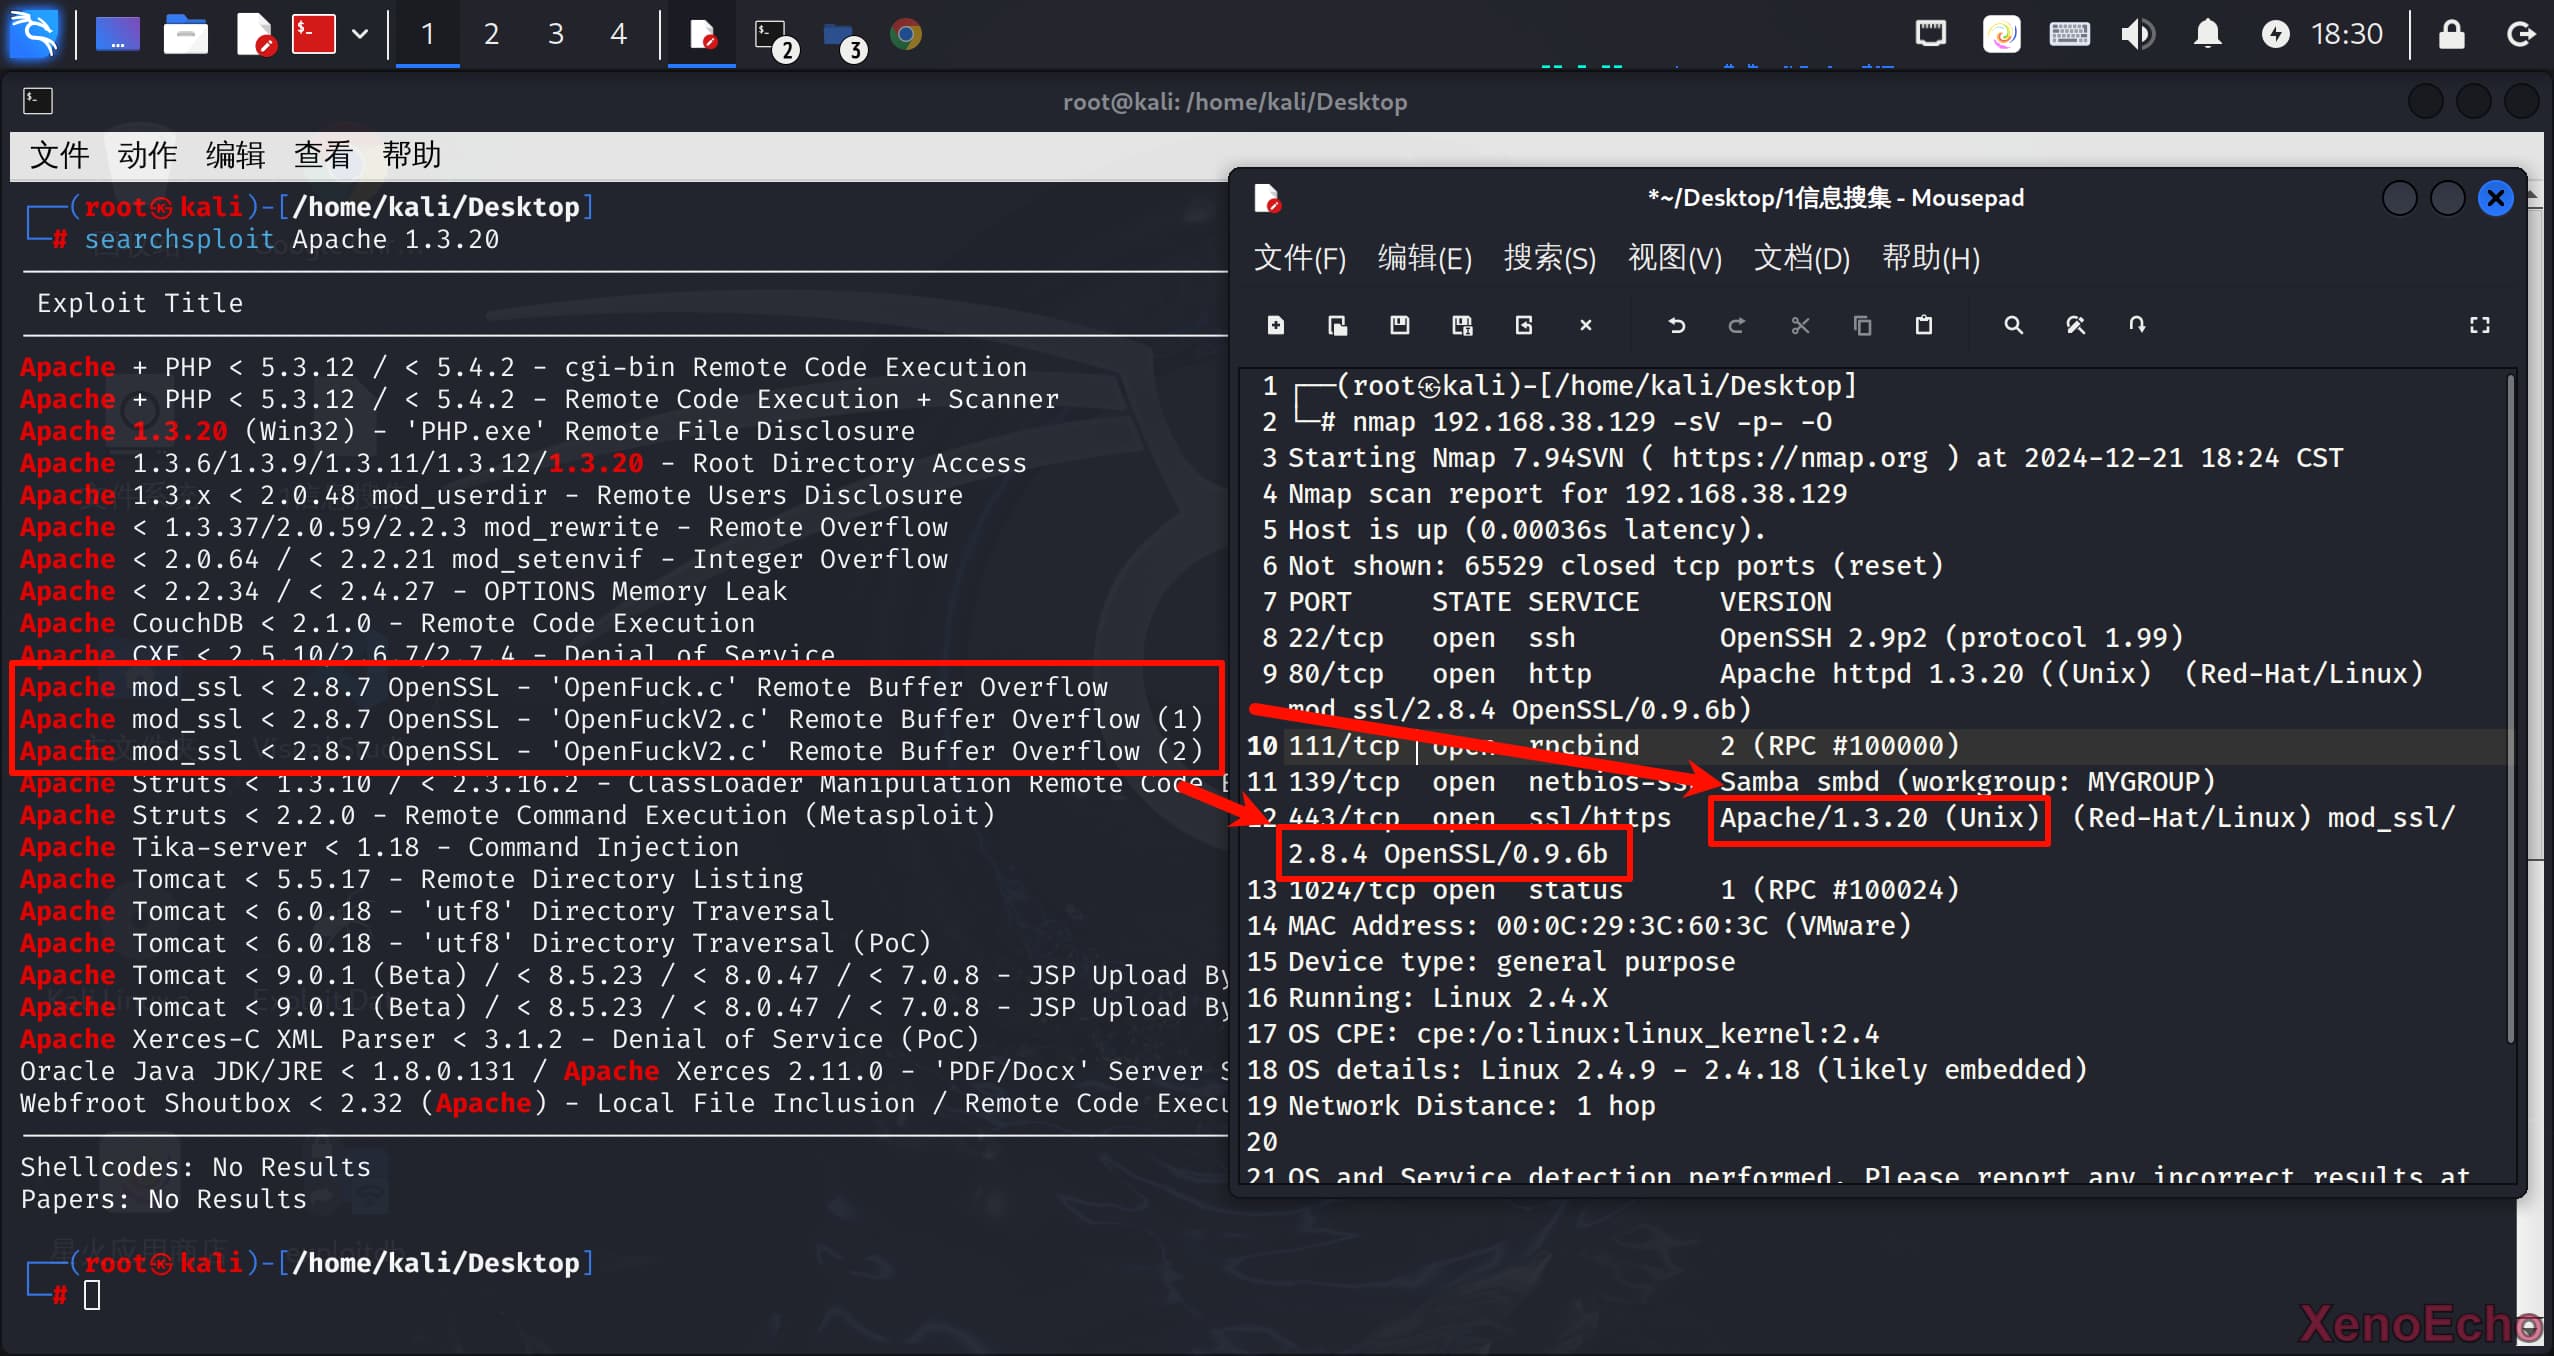This screenshot has height=1356, width=2554.
Task: Open the volume control in system tray
Action: click(x=2137, y=35)
